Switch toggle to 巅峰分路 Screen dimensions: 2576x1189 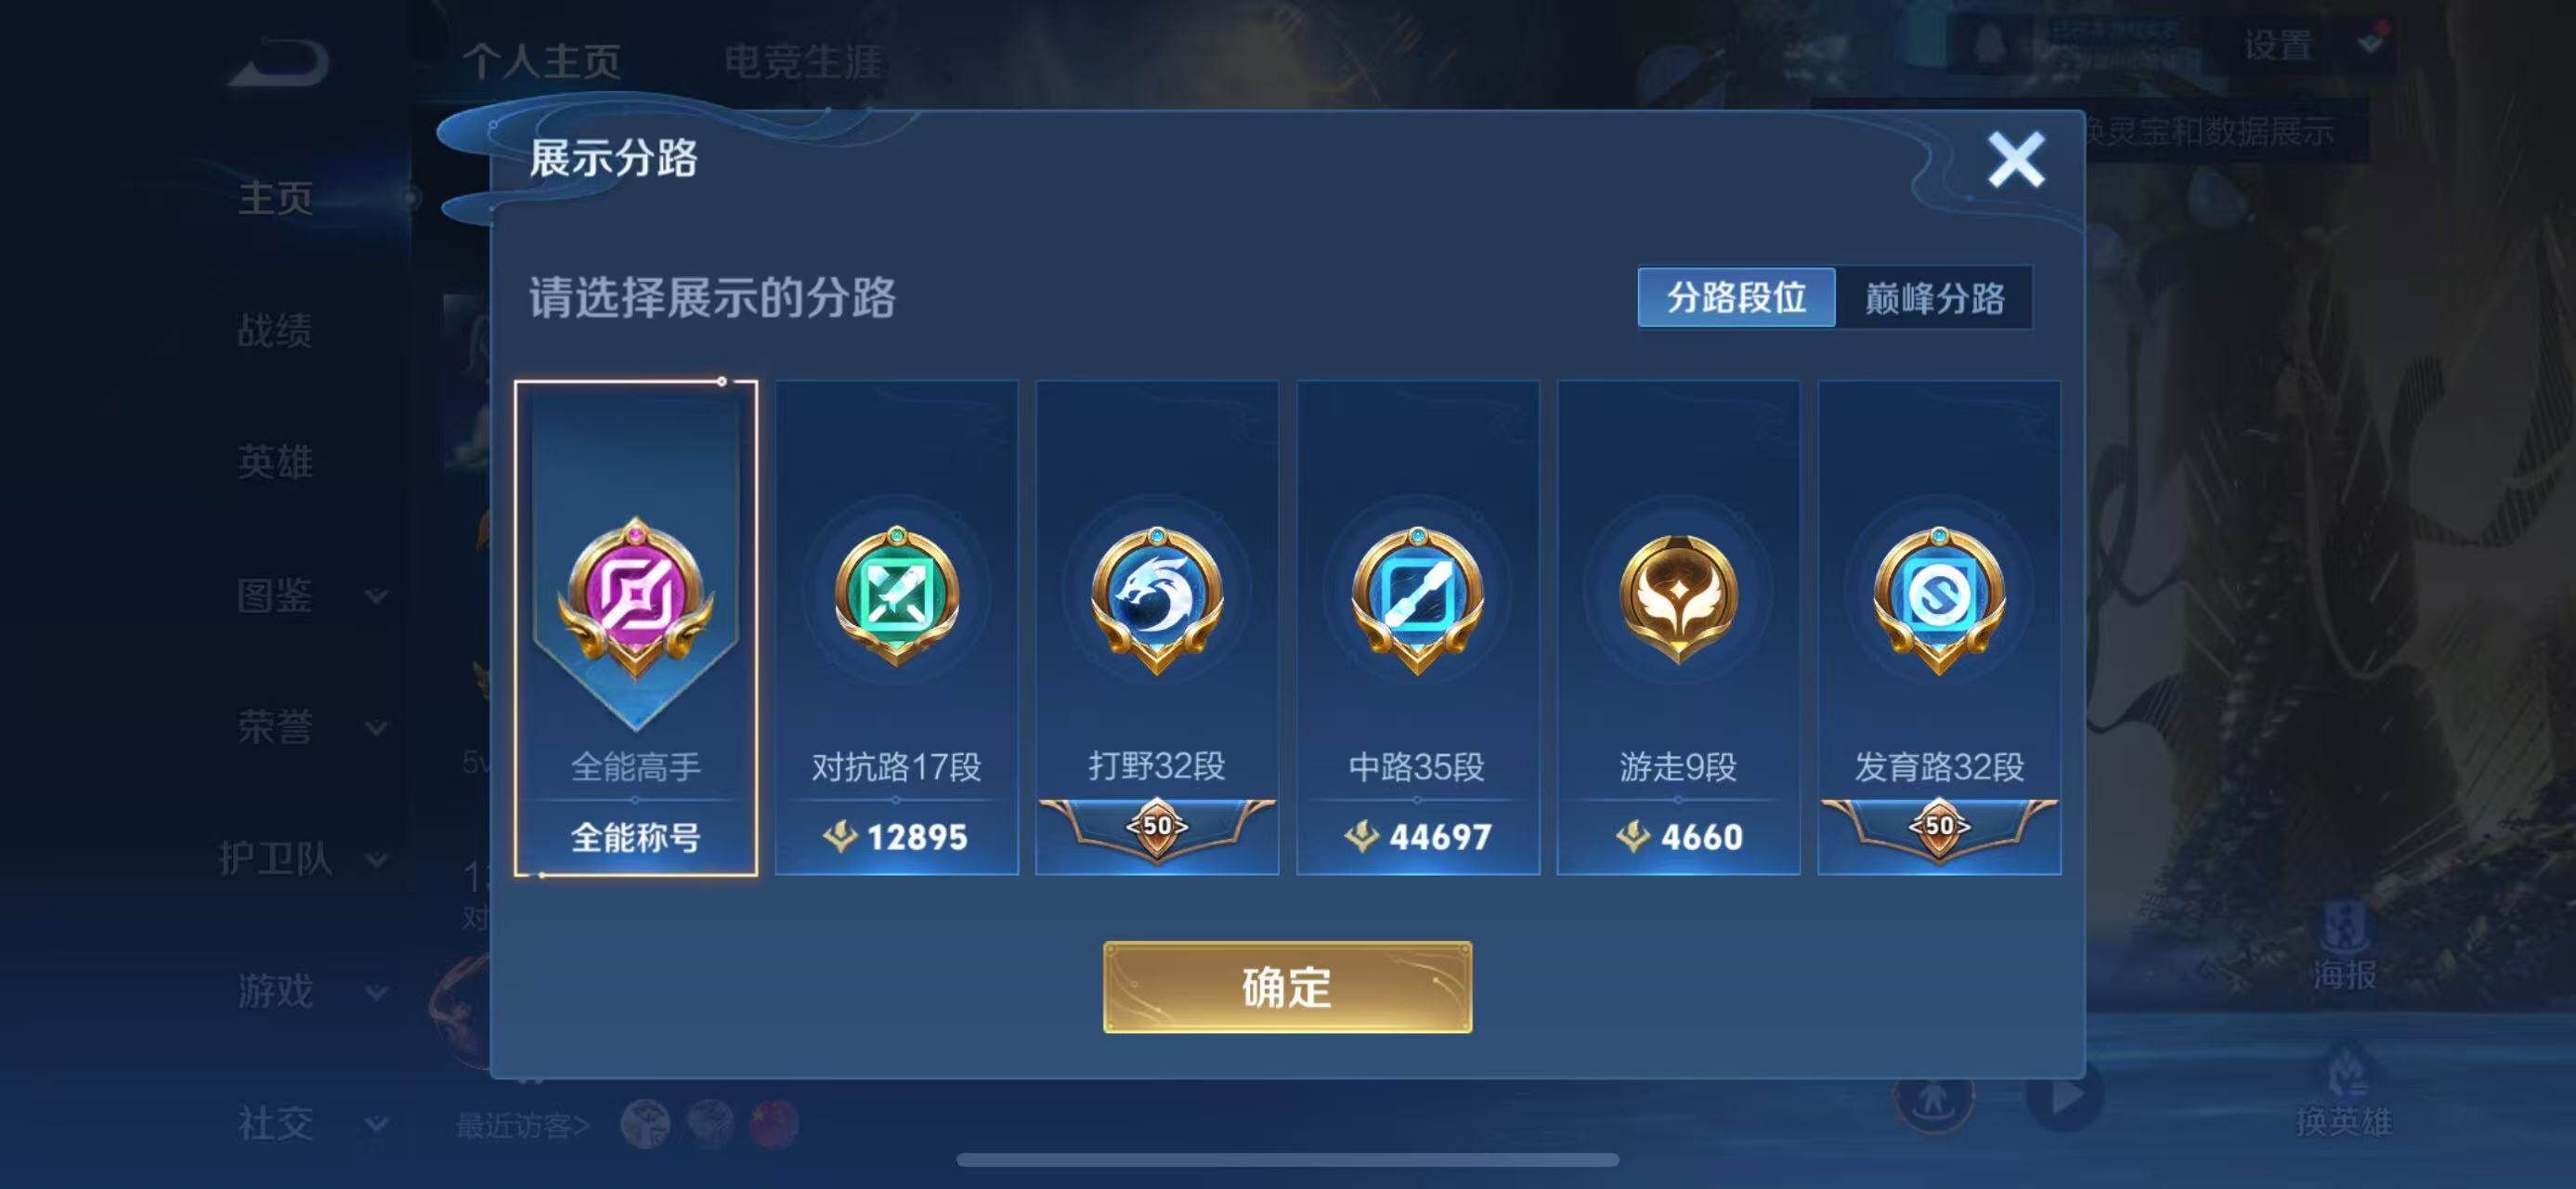click(x=1934, y=297)
